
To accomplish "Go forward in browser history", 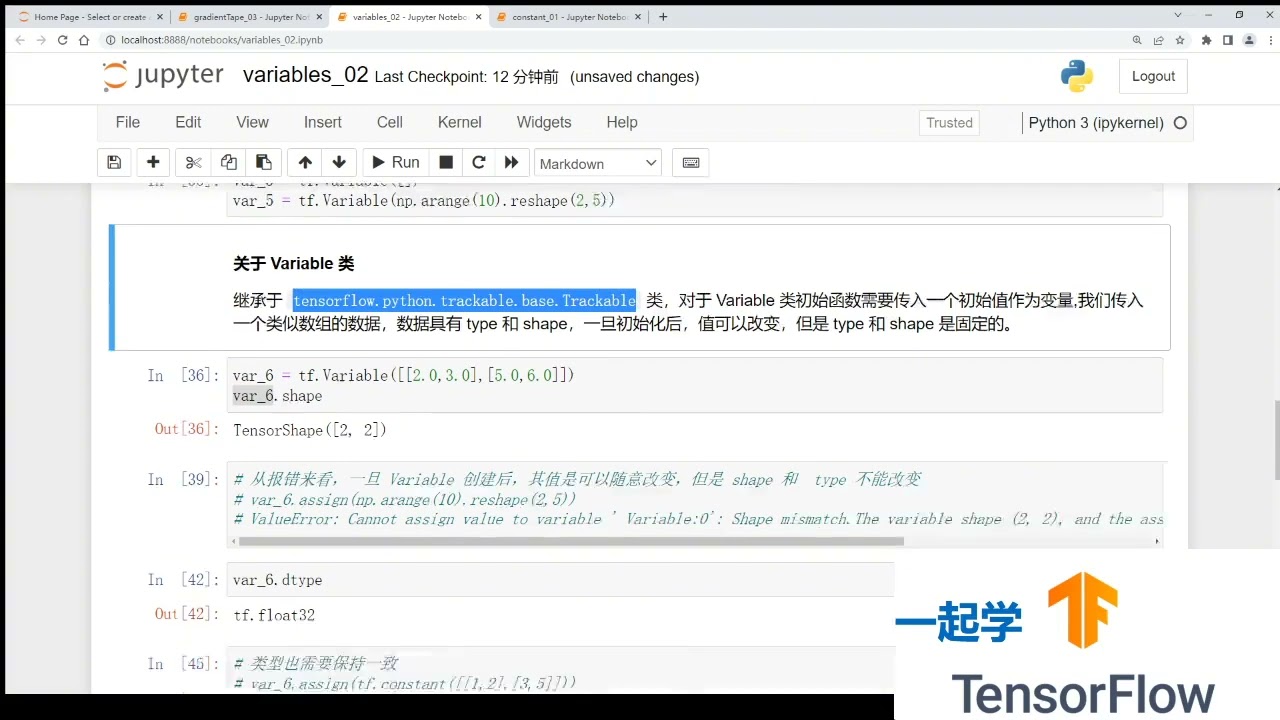I will [41, 40].
